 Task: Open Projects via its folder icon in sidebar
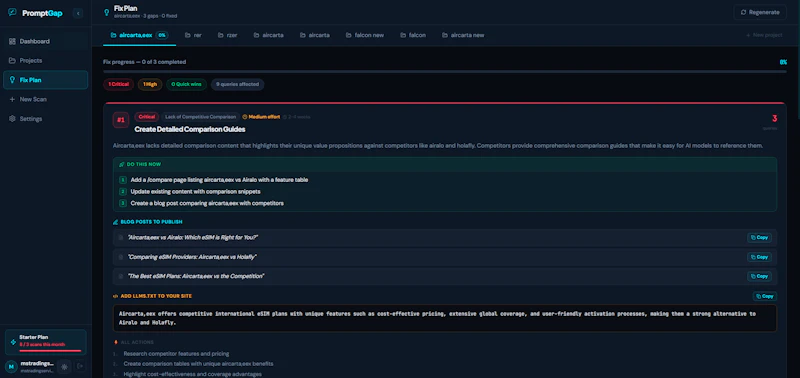click(x=12, y=61)
